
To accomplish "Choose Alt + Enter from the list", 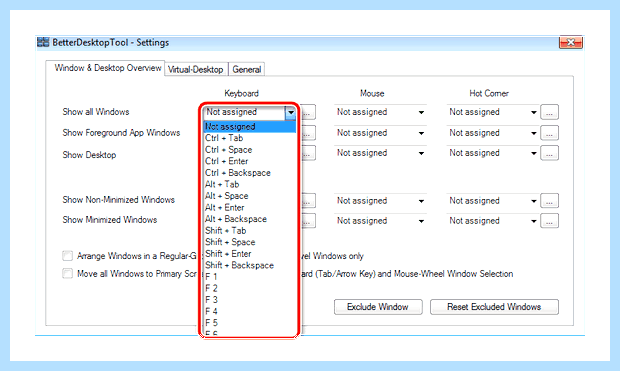I will coord(250,208).
